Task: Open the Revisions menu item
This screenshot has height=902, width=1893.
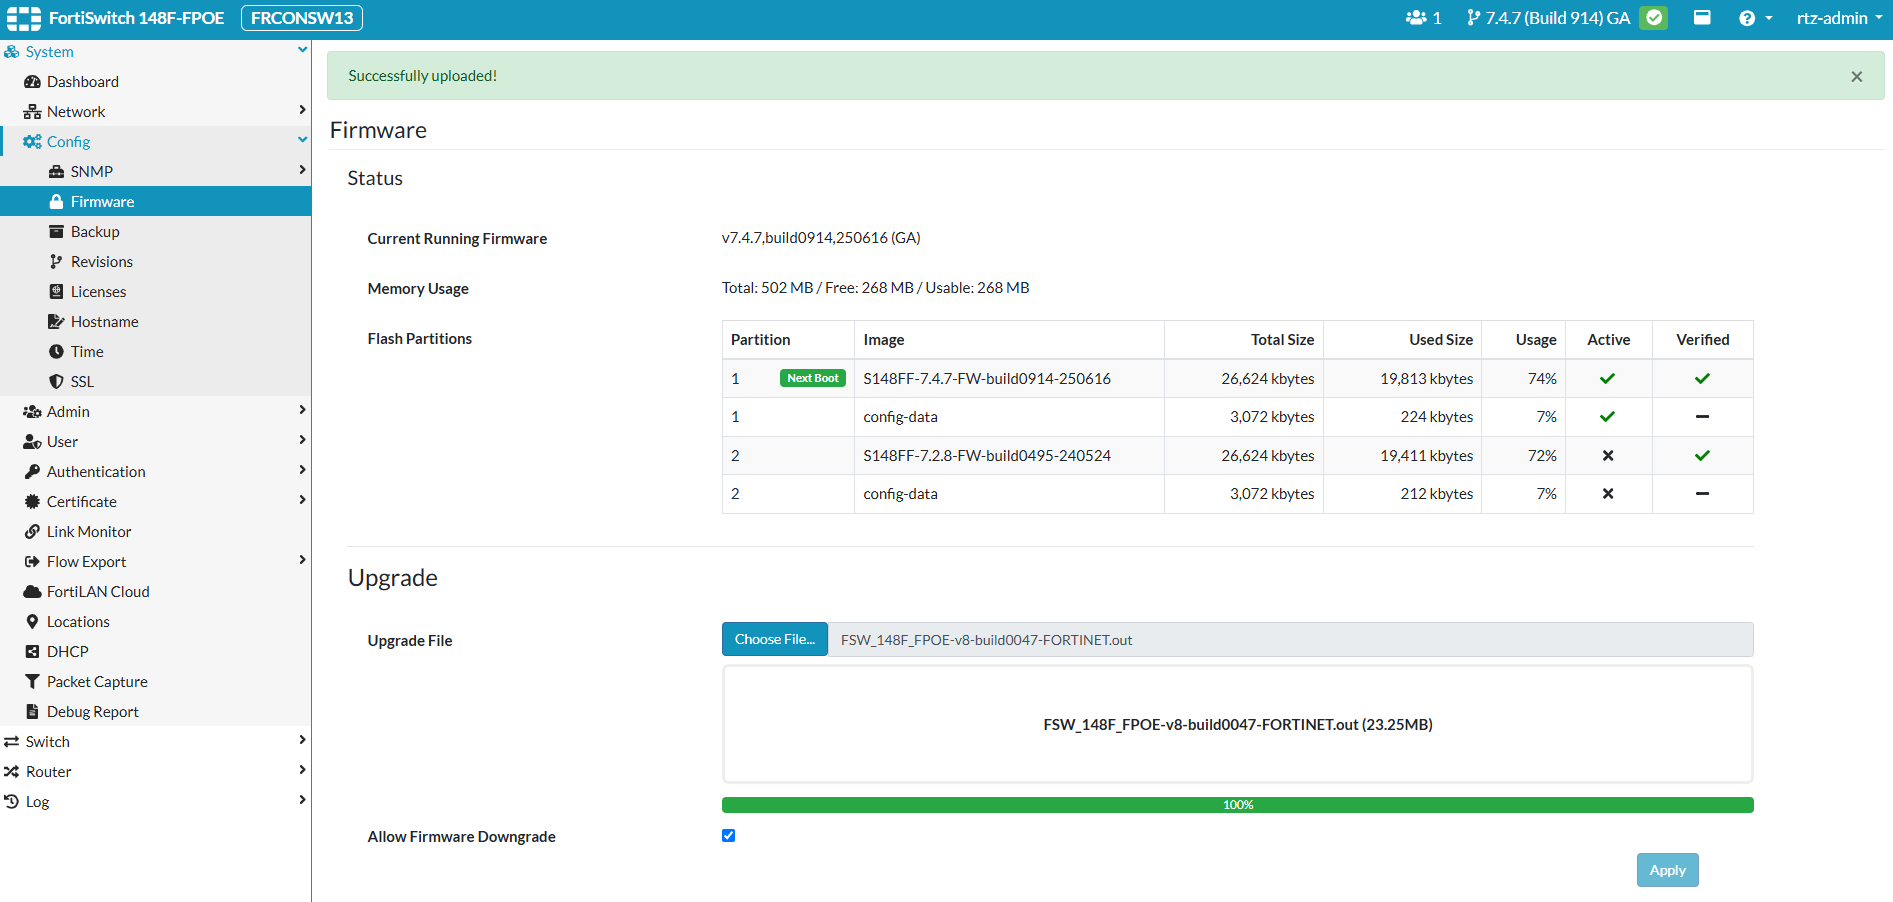Action: click(x=156, y=261)
